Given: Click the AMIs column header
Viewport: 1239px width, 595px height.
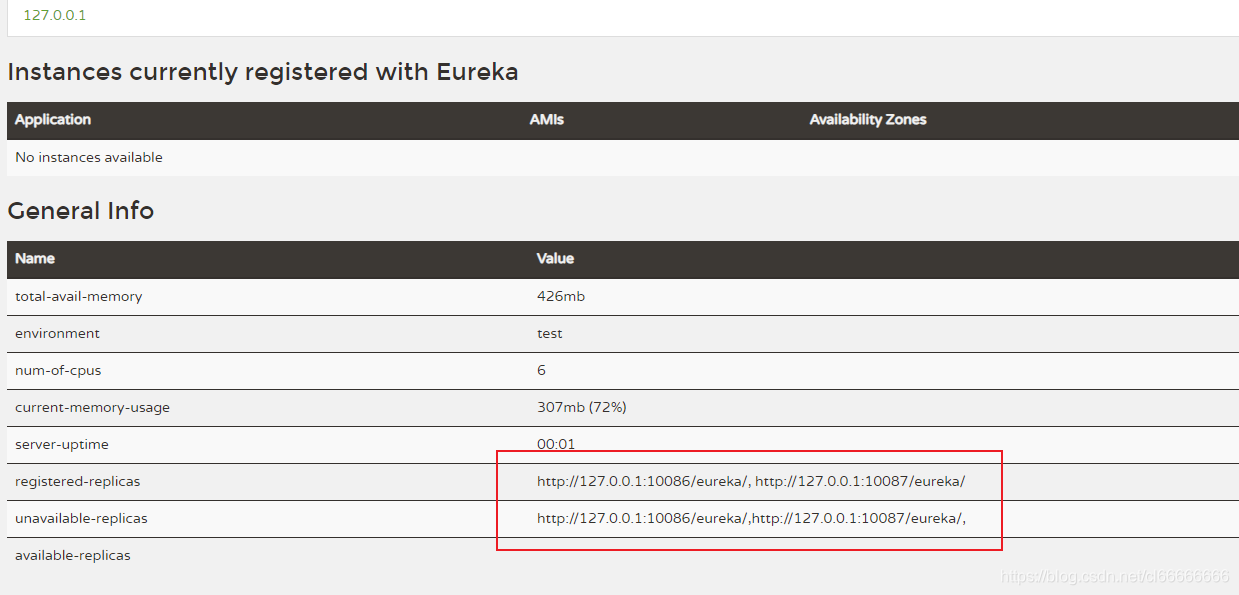Looking at the screenshot, I should [547, 119].
